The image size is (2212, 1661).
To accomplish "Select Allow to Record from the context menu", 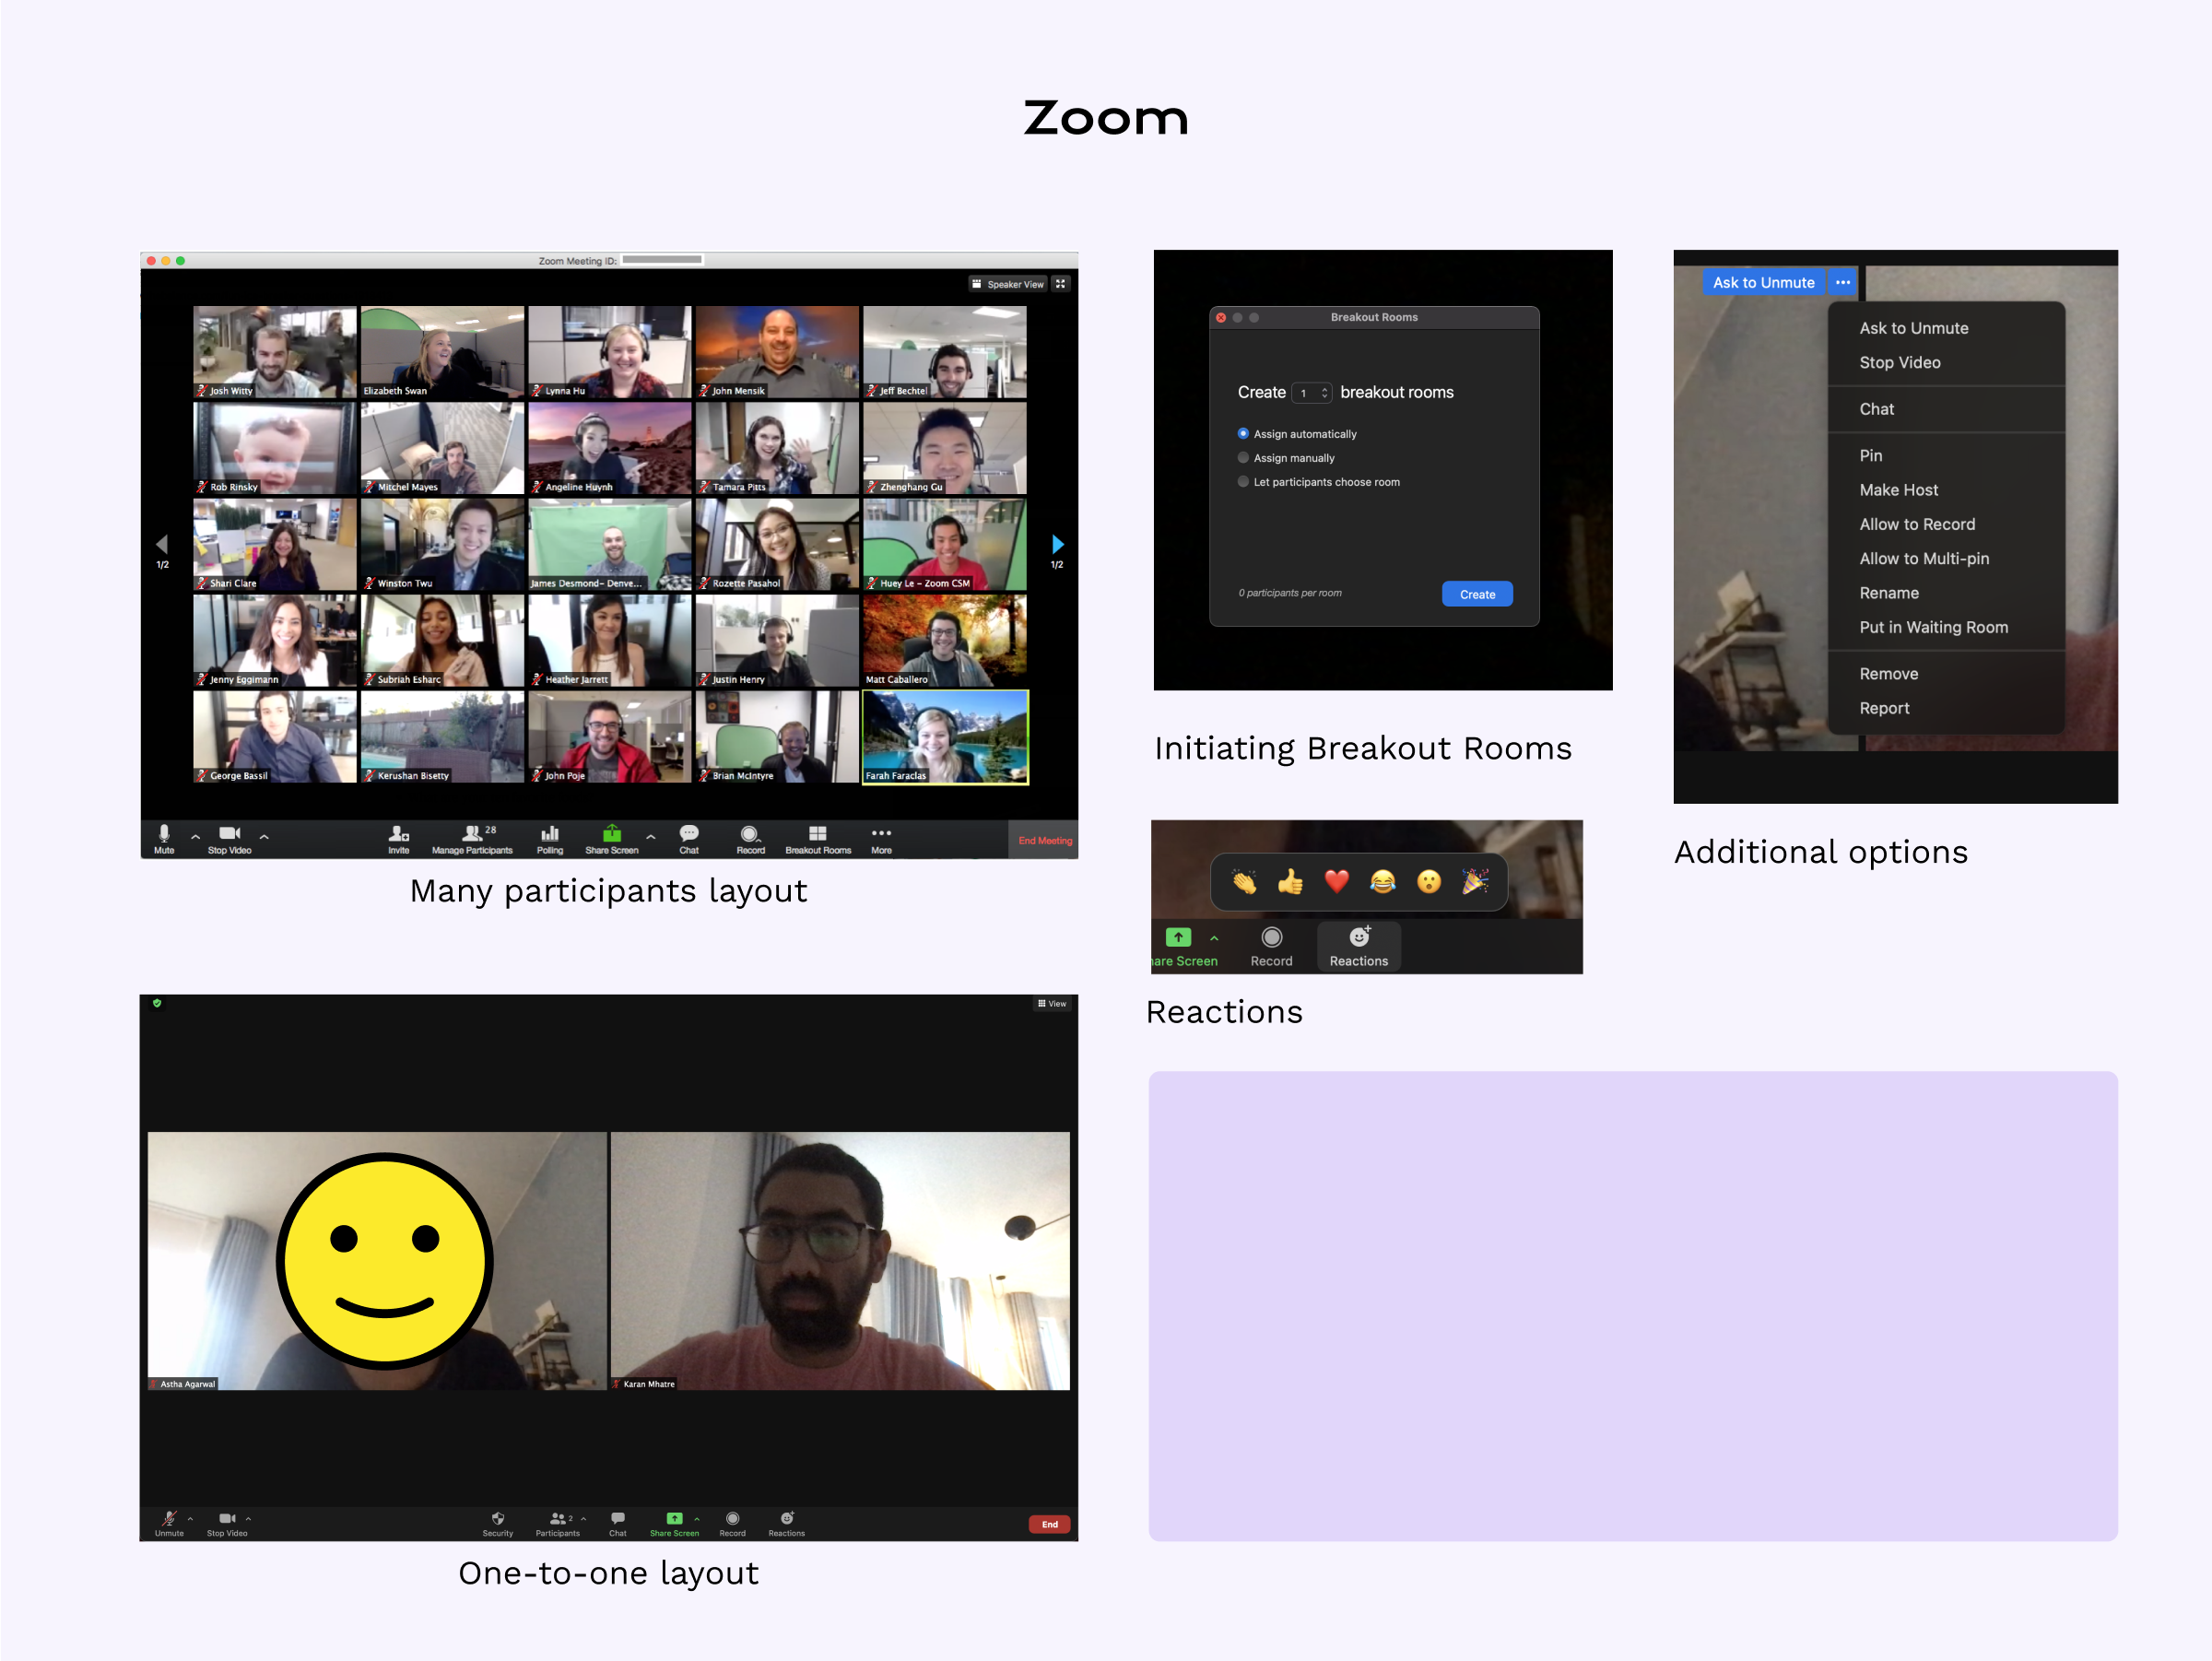I will (1917, 524).
